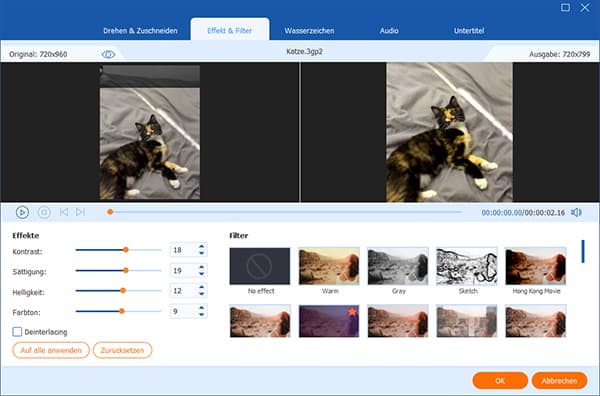Image resolution: width=600 pixels, height=396 pixels.
Task: Select the purple filter with star
Action: tap(329, 321)
